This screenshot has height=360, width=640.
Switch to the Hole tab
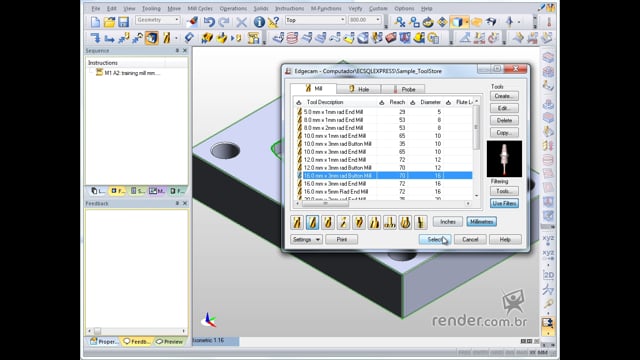pyautogui.click(x=359, y=89)
